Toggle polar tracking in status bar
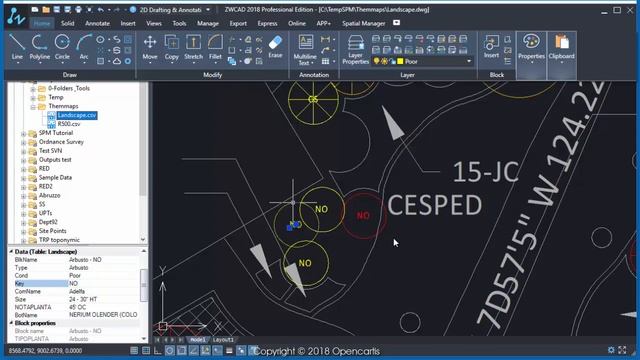This screenshot has width=640, height=360. click(169, 350)
